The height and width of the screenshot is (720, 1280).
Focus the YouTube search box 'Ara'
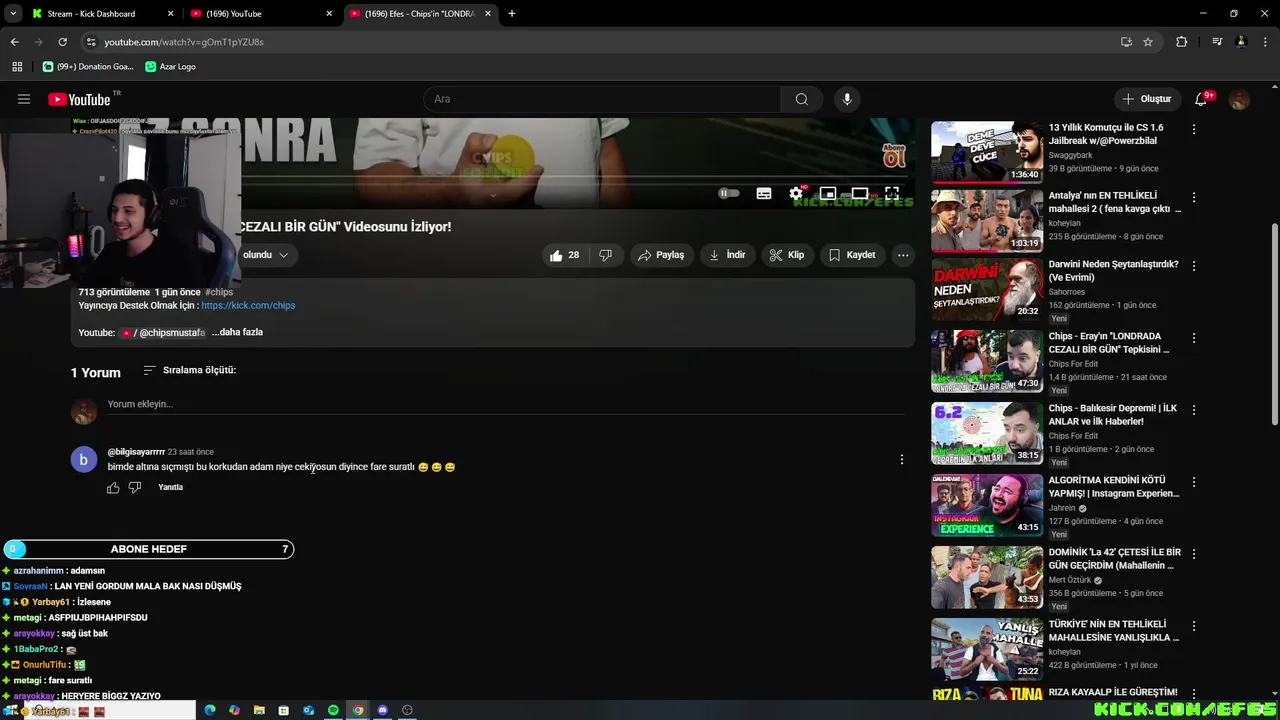point(603,99)
